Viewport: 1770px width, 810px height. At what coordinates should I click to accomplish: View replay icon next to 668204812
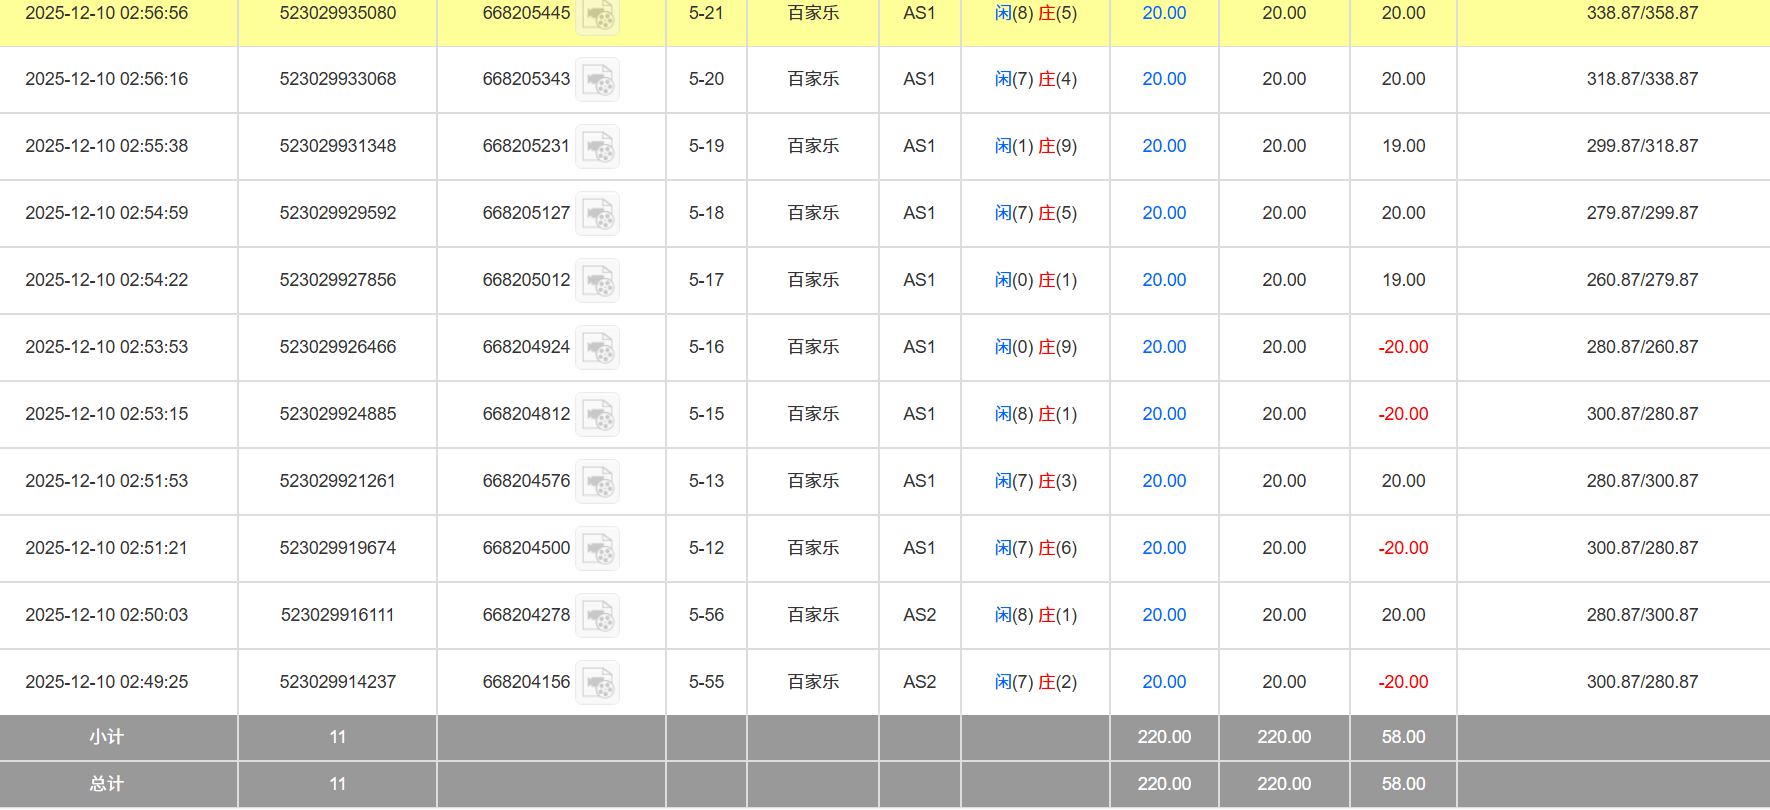click(x=598, y=415)
